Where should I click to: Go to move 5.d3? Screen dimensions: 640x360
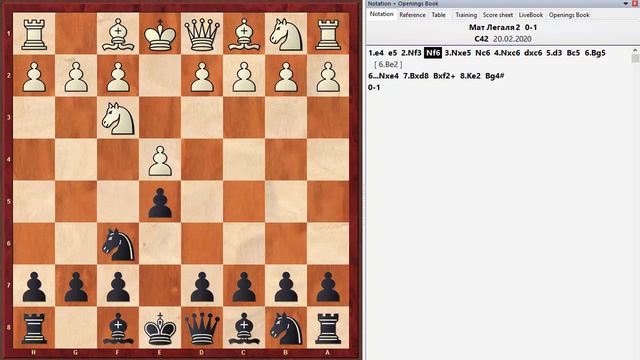(554, 53)
